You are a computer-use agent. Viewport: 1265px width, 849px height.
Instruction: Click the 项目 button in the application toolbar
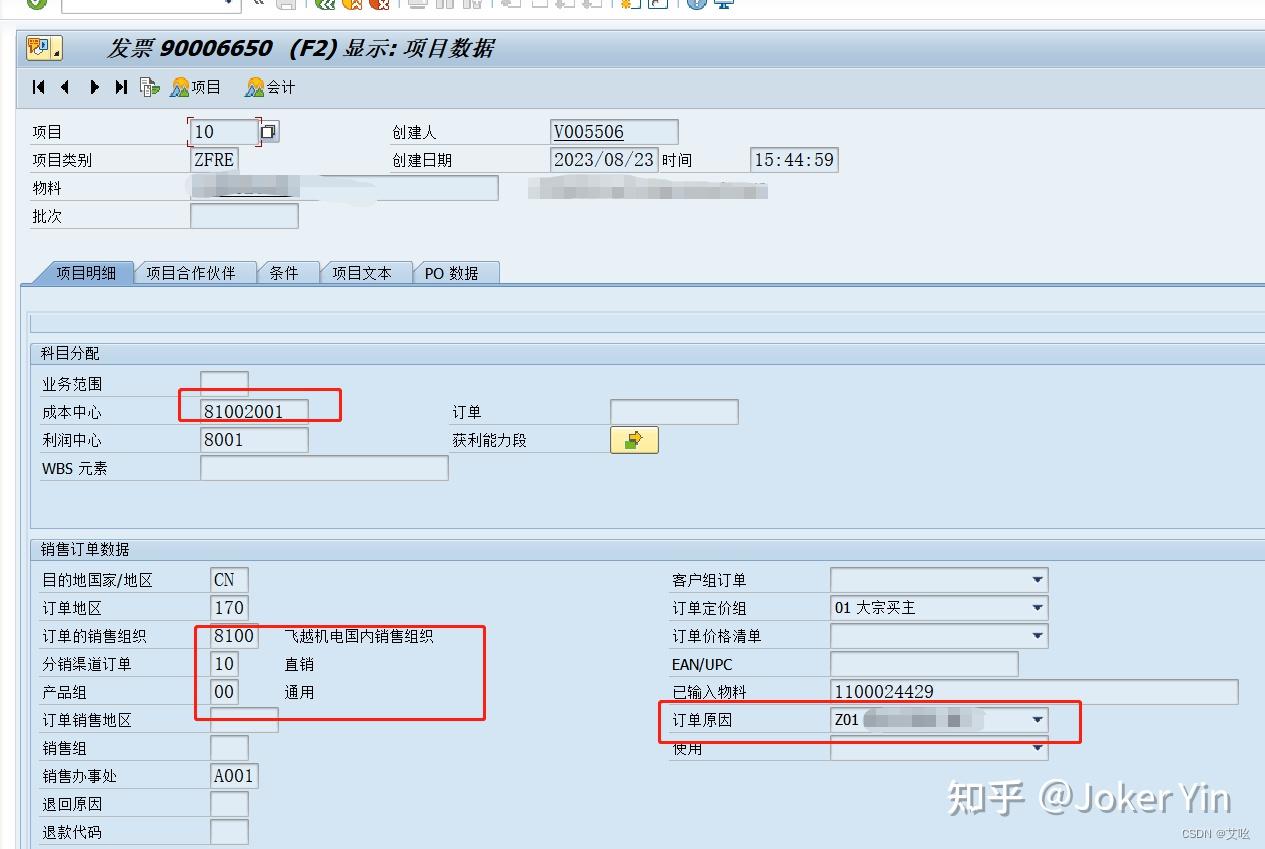point(196,86)
